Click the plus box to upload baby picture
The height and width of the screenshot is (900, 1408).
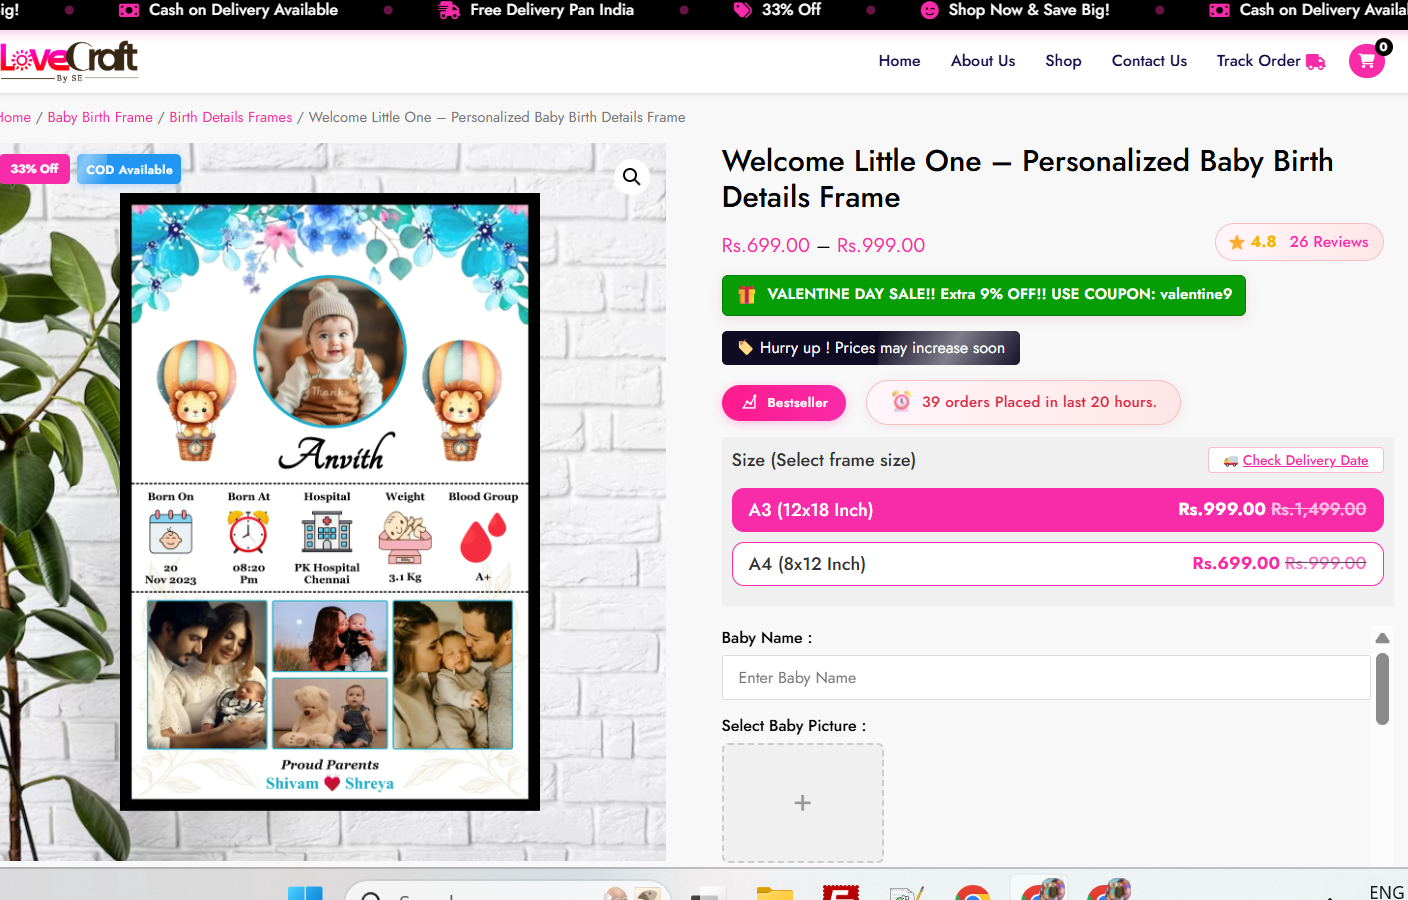tap(802, 803)
